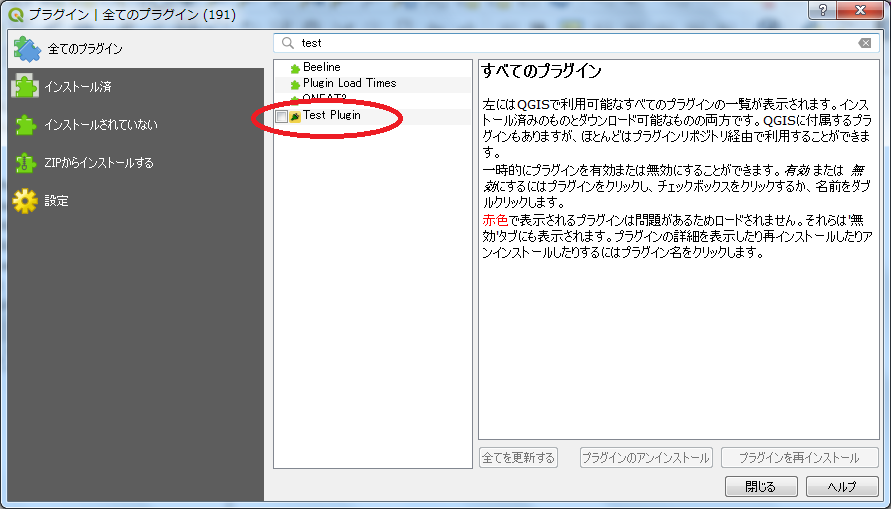Image resolution: width=891 pixels, height=509 pixels.
Task: Click the Upgrade all (全てを更新する) button
Action: click(518, 457)
